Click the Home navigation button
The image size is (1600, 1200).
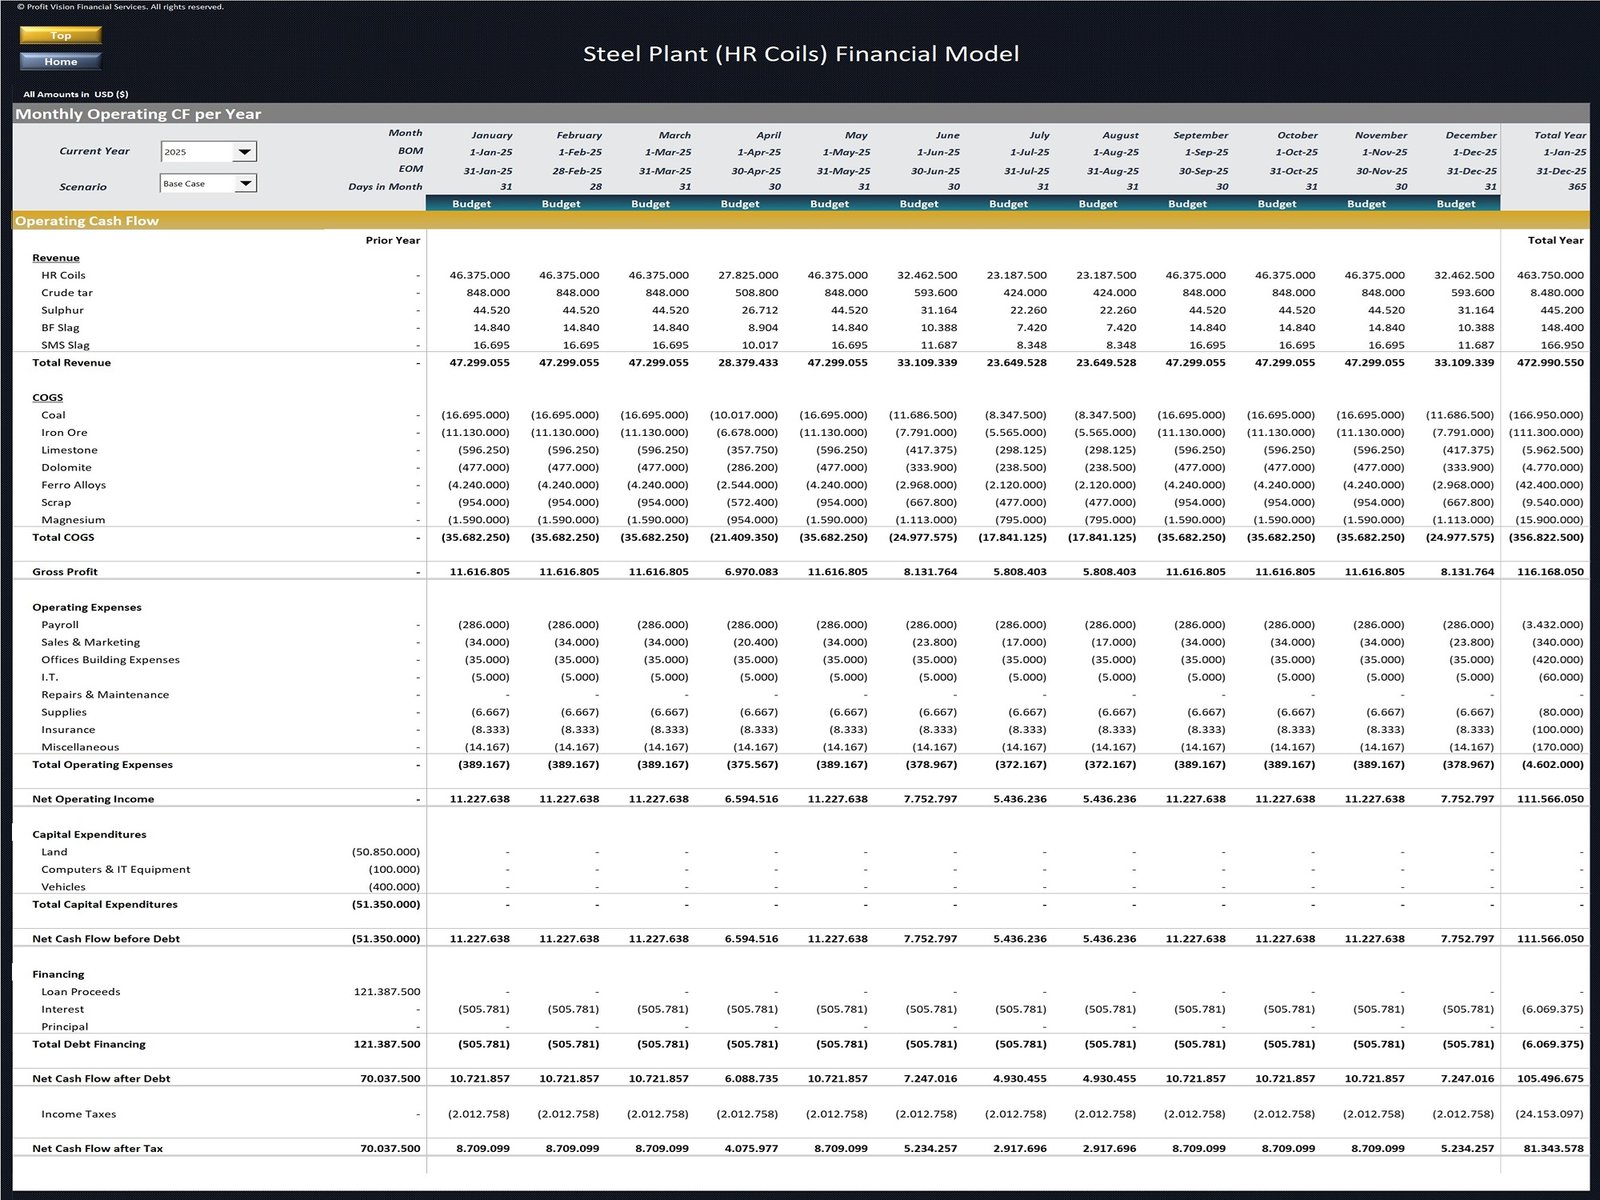coord(60,61)
